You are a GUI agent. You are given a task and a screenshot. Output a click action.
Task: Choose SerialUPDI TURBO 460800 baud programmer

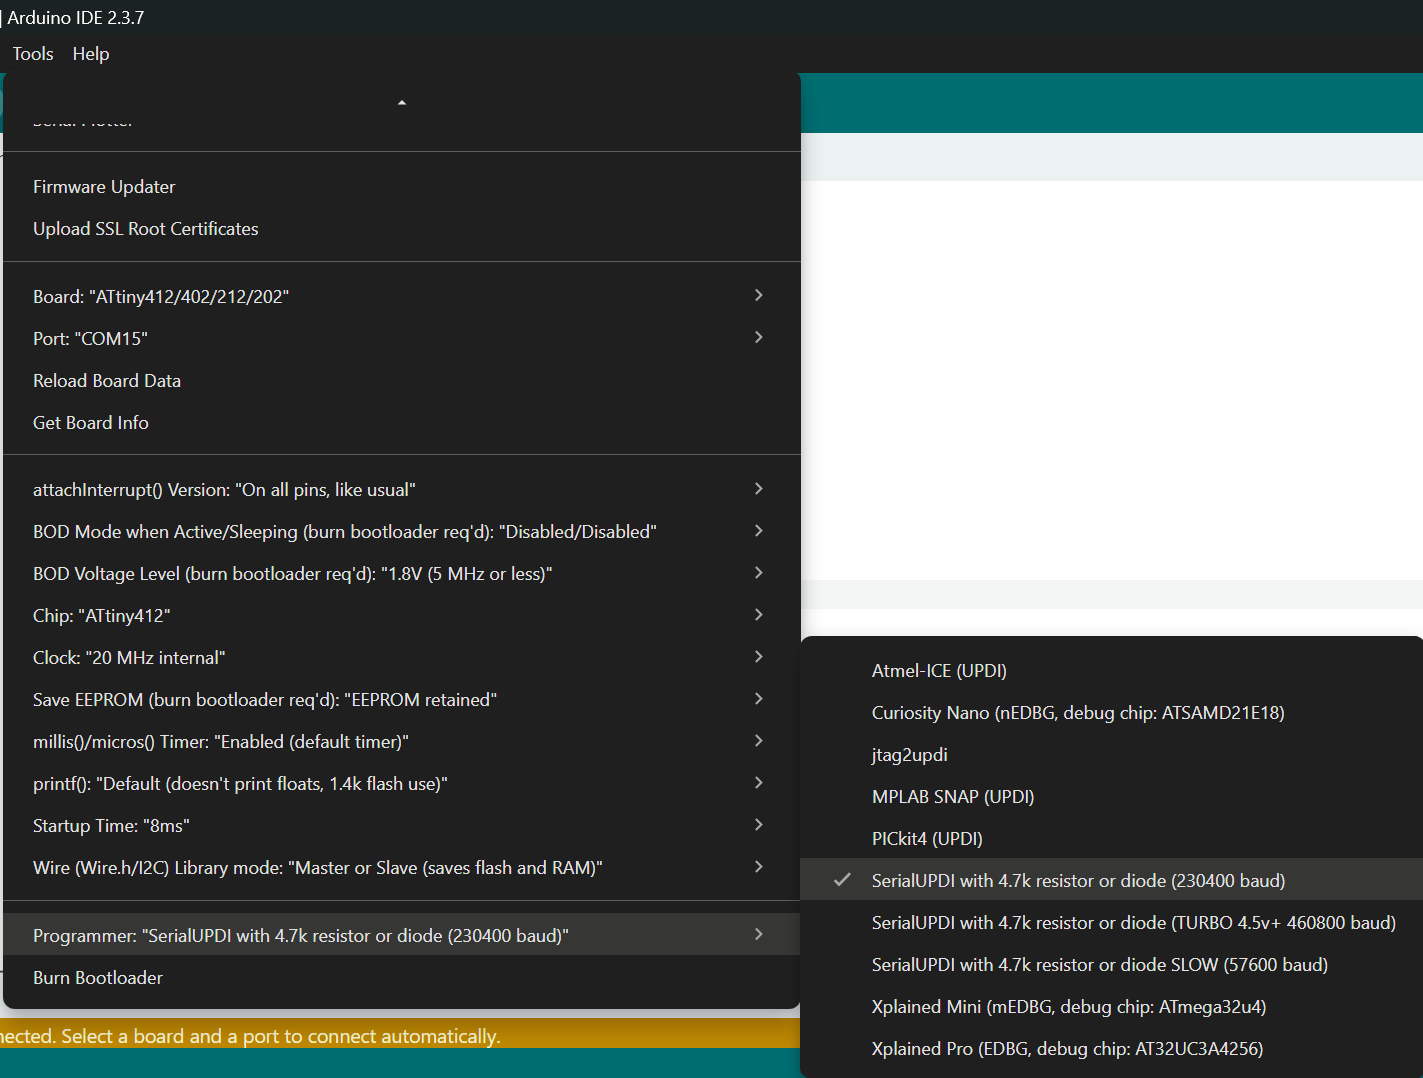pyautogui.click(x=1133, y=923)
